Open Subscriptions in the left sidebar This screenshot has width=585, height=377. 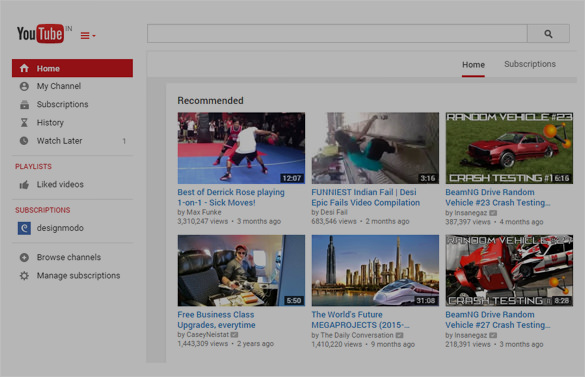(x=62, y=104)
